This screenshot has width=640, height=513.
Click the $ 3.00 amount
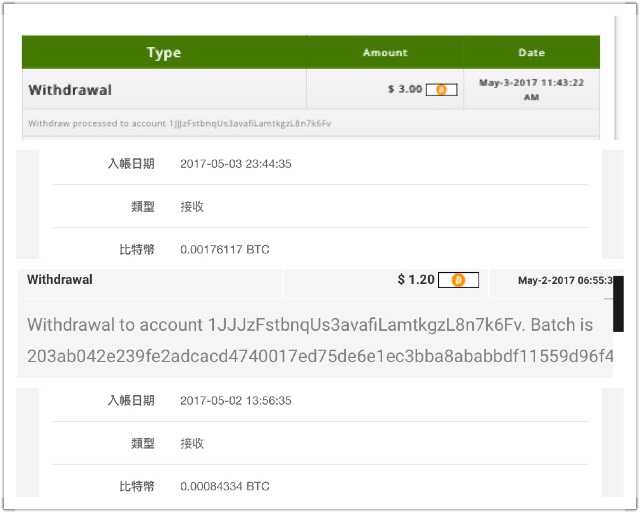(x=405, y=89)
